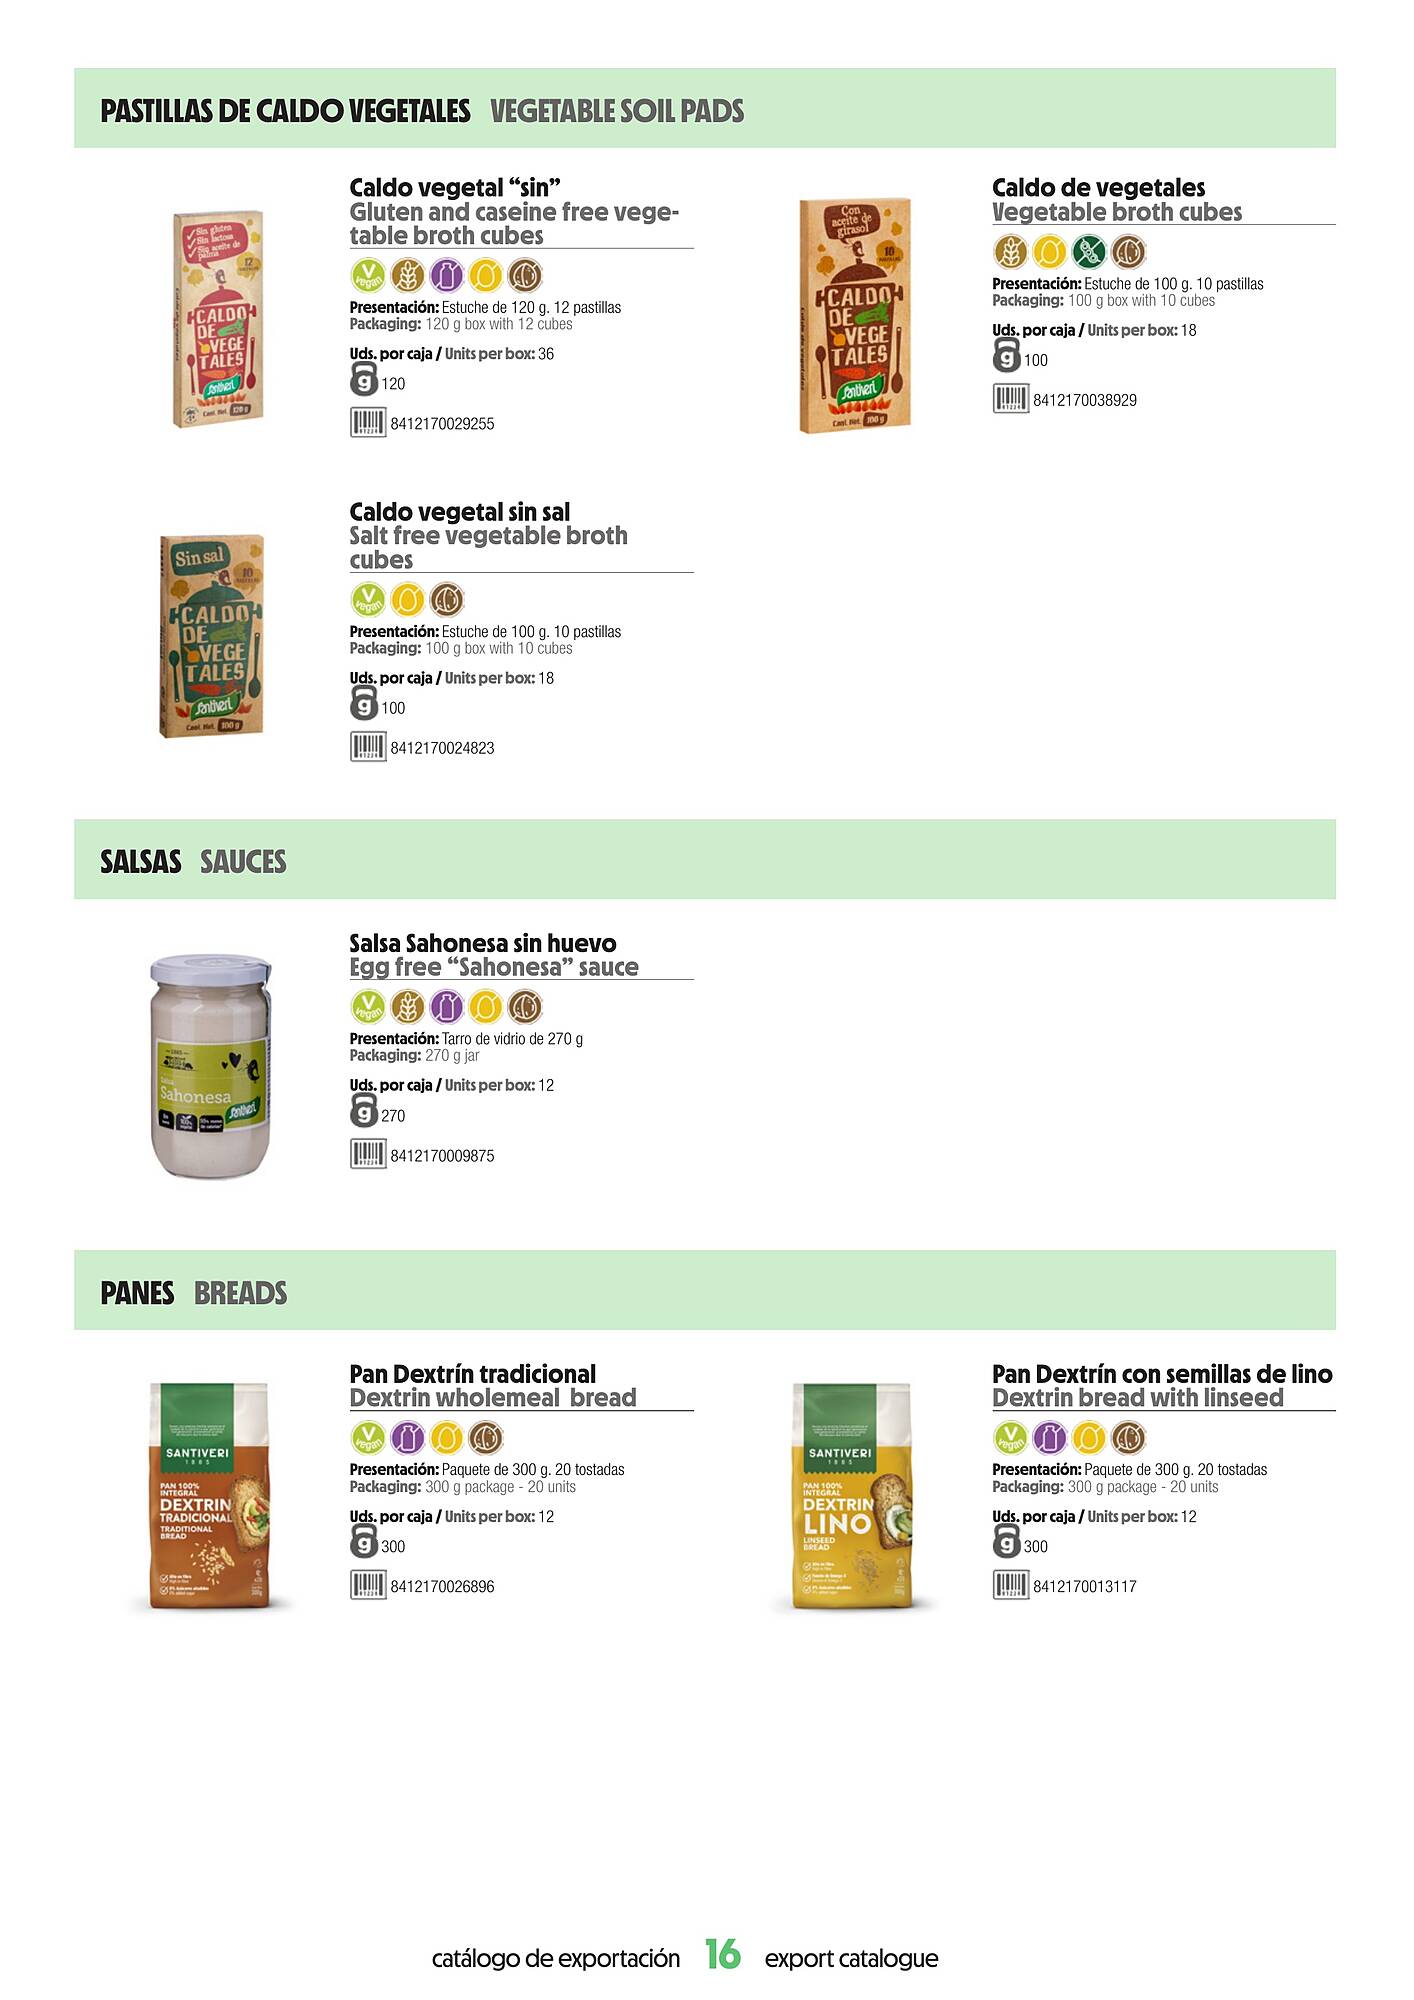Click the weight icon next to 270
The image size is (1414, 2000).
(x=364, y=1112)
